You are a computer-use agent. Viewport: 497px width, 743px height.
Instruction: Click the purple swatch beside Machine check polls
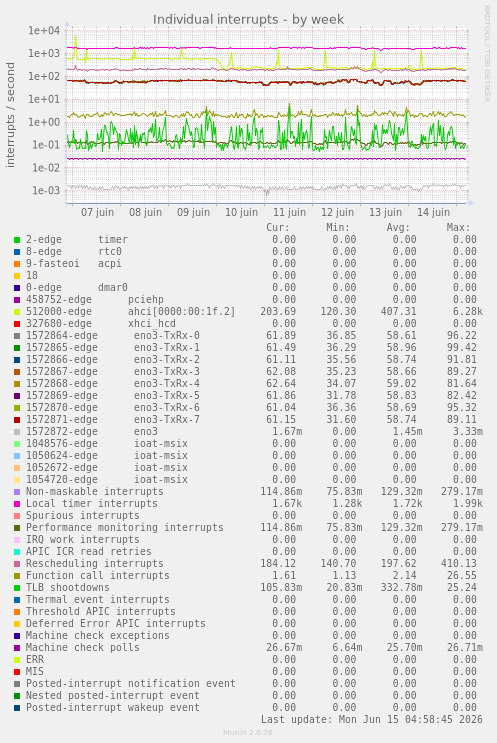[x=17, y=648]
